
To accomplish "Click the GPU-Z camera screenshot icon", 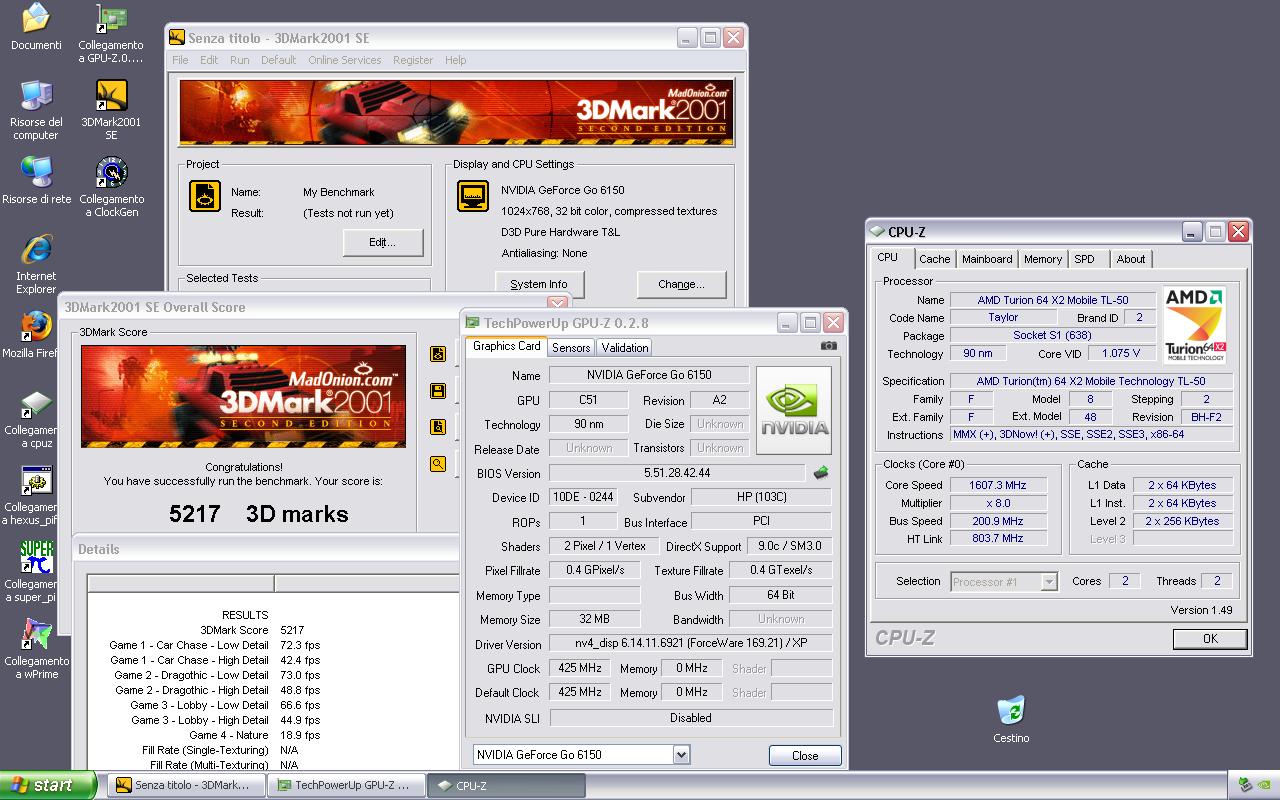I will click(x=828, y=346).
